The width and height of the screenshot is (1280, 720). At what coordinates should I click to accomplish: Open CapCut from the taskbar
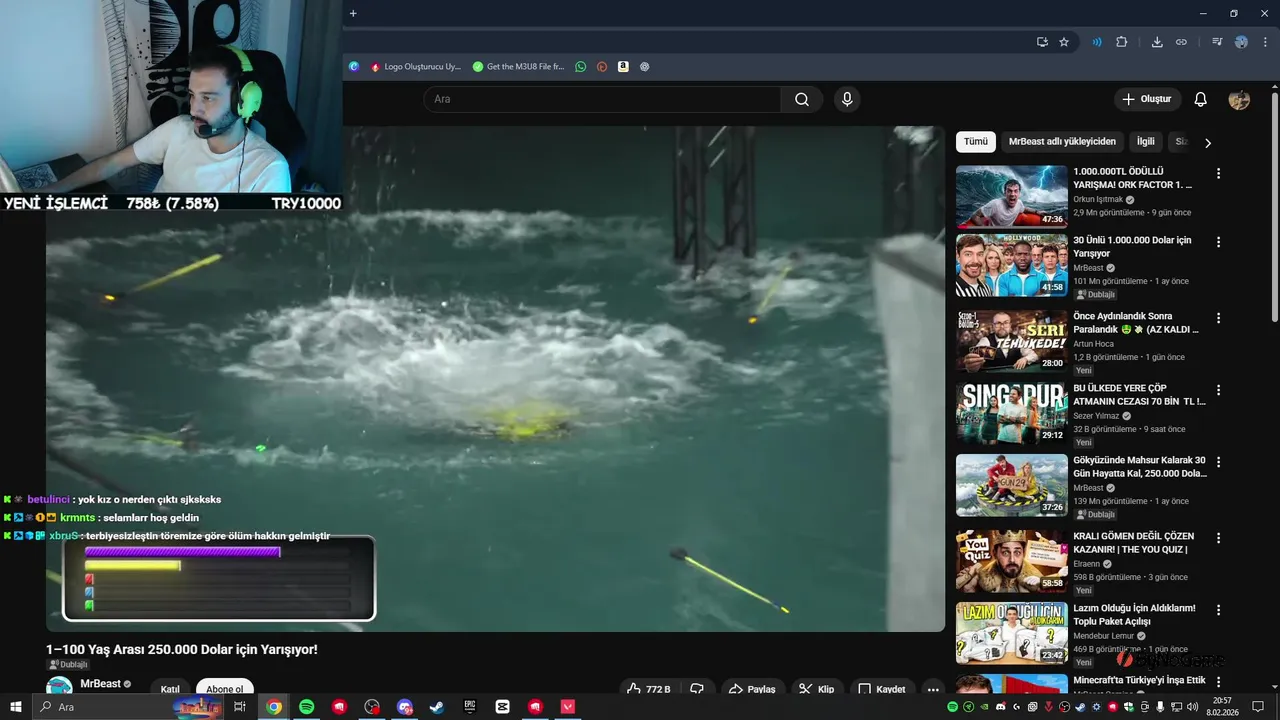pyautogui.click(x=502, y=707)
